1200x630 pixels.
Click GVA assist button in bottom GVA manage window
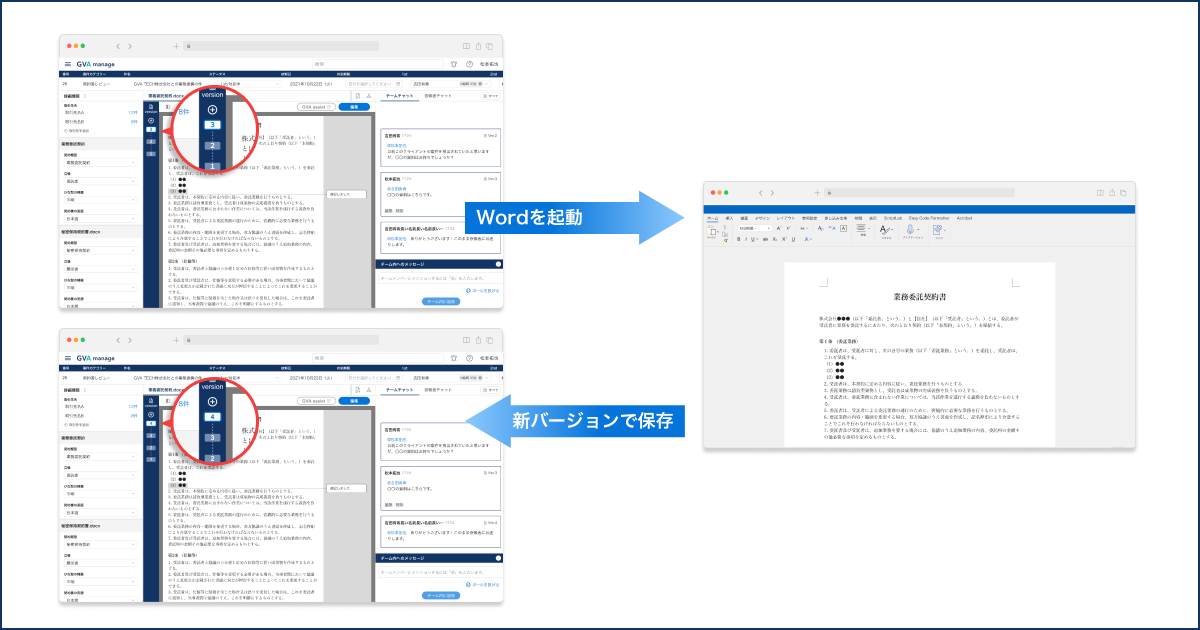(317, 401)
